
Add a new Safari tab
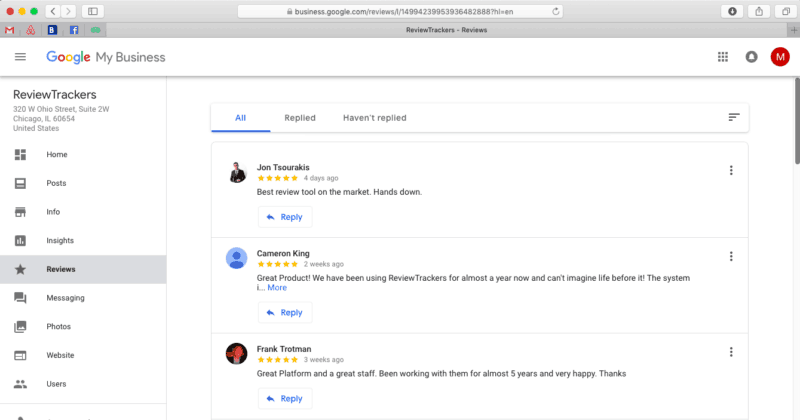(x=793, y=30)
